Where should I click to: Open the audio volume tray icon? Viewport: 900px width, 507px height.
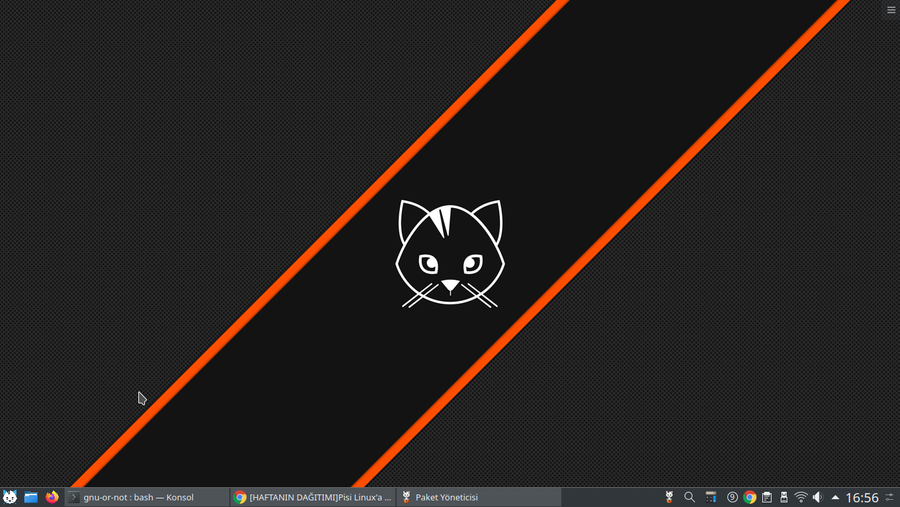coord(818,497)
